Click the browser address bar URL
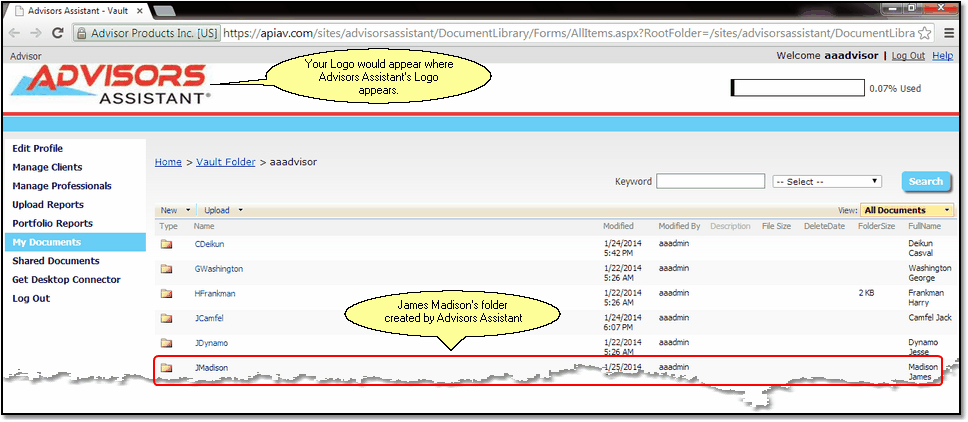The height and width of the screenshot is (422, 968). pyautogui.click(x=568, y=33)
